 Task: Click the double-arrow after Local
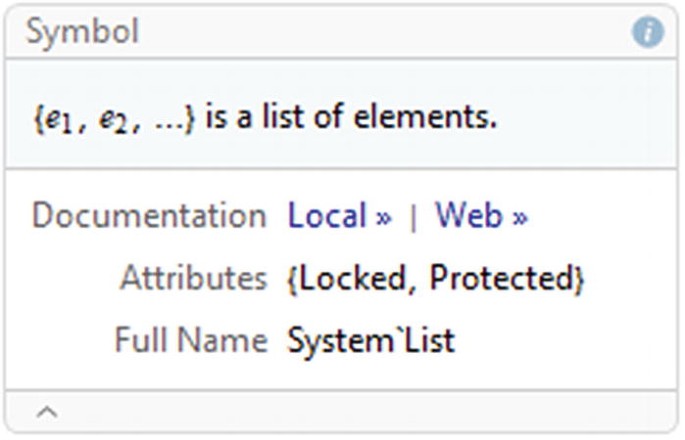tap(384, 218)
